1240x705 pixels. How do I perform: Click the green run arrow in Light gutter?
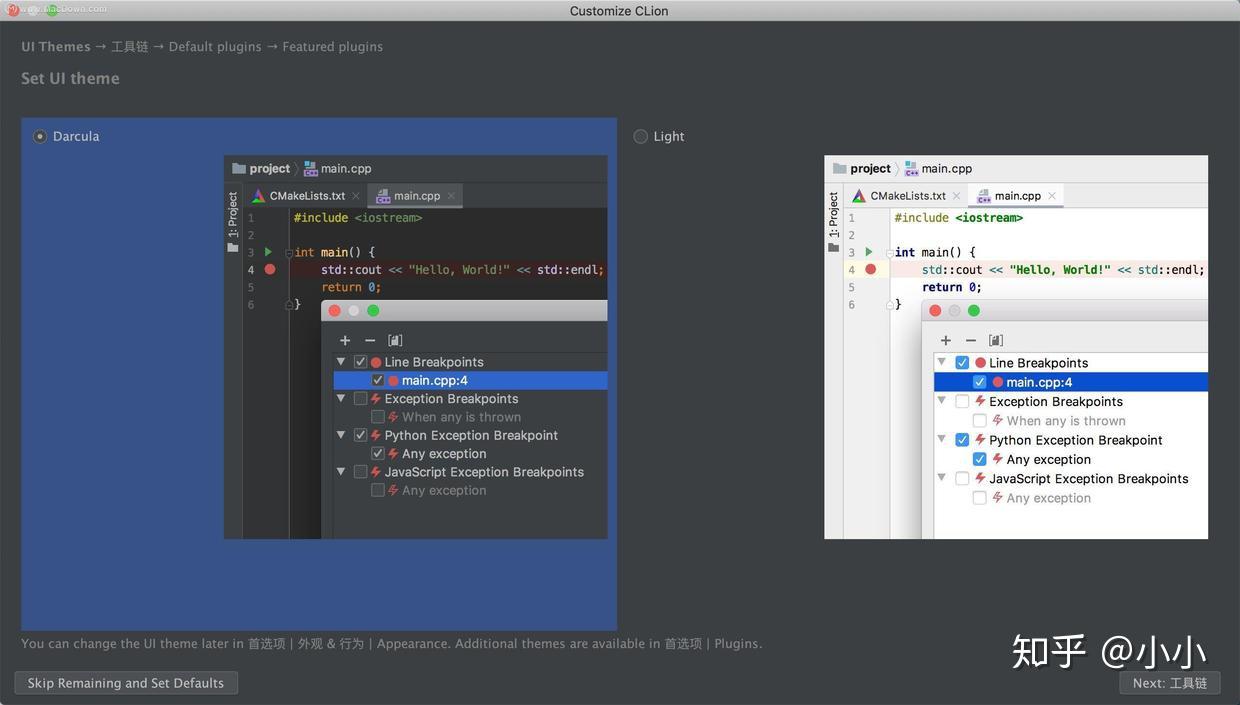tap(869, 252)
